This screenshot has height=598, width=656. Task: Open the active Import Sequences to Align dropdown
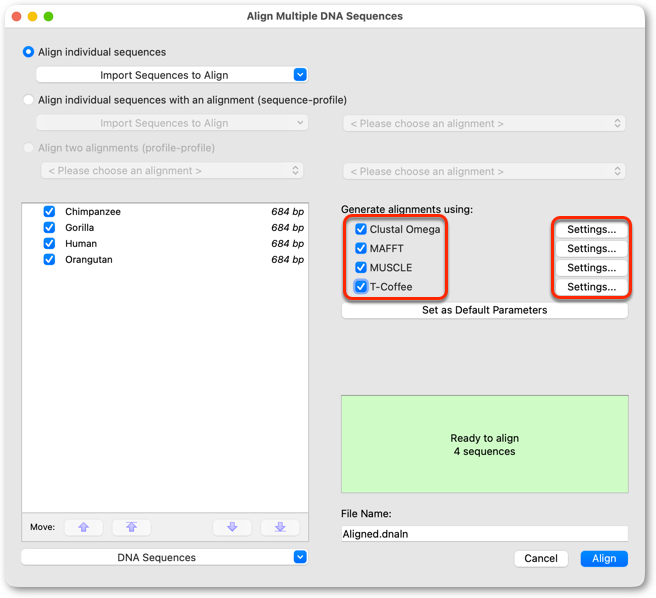(x=172, y=75)
